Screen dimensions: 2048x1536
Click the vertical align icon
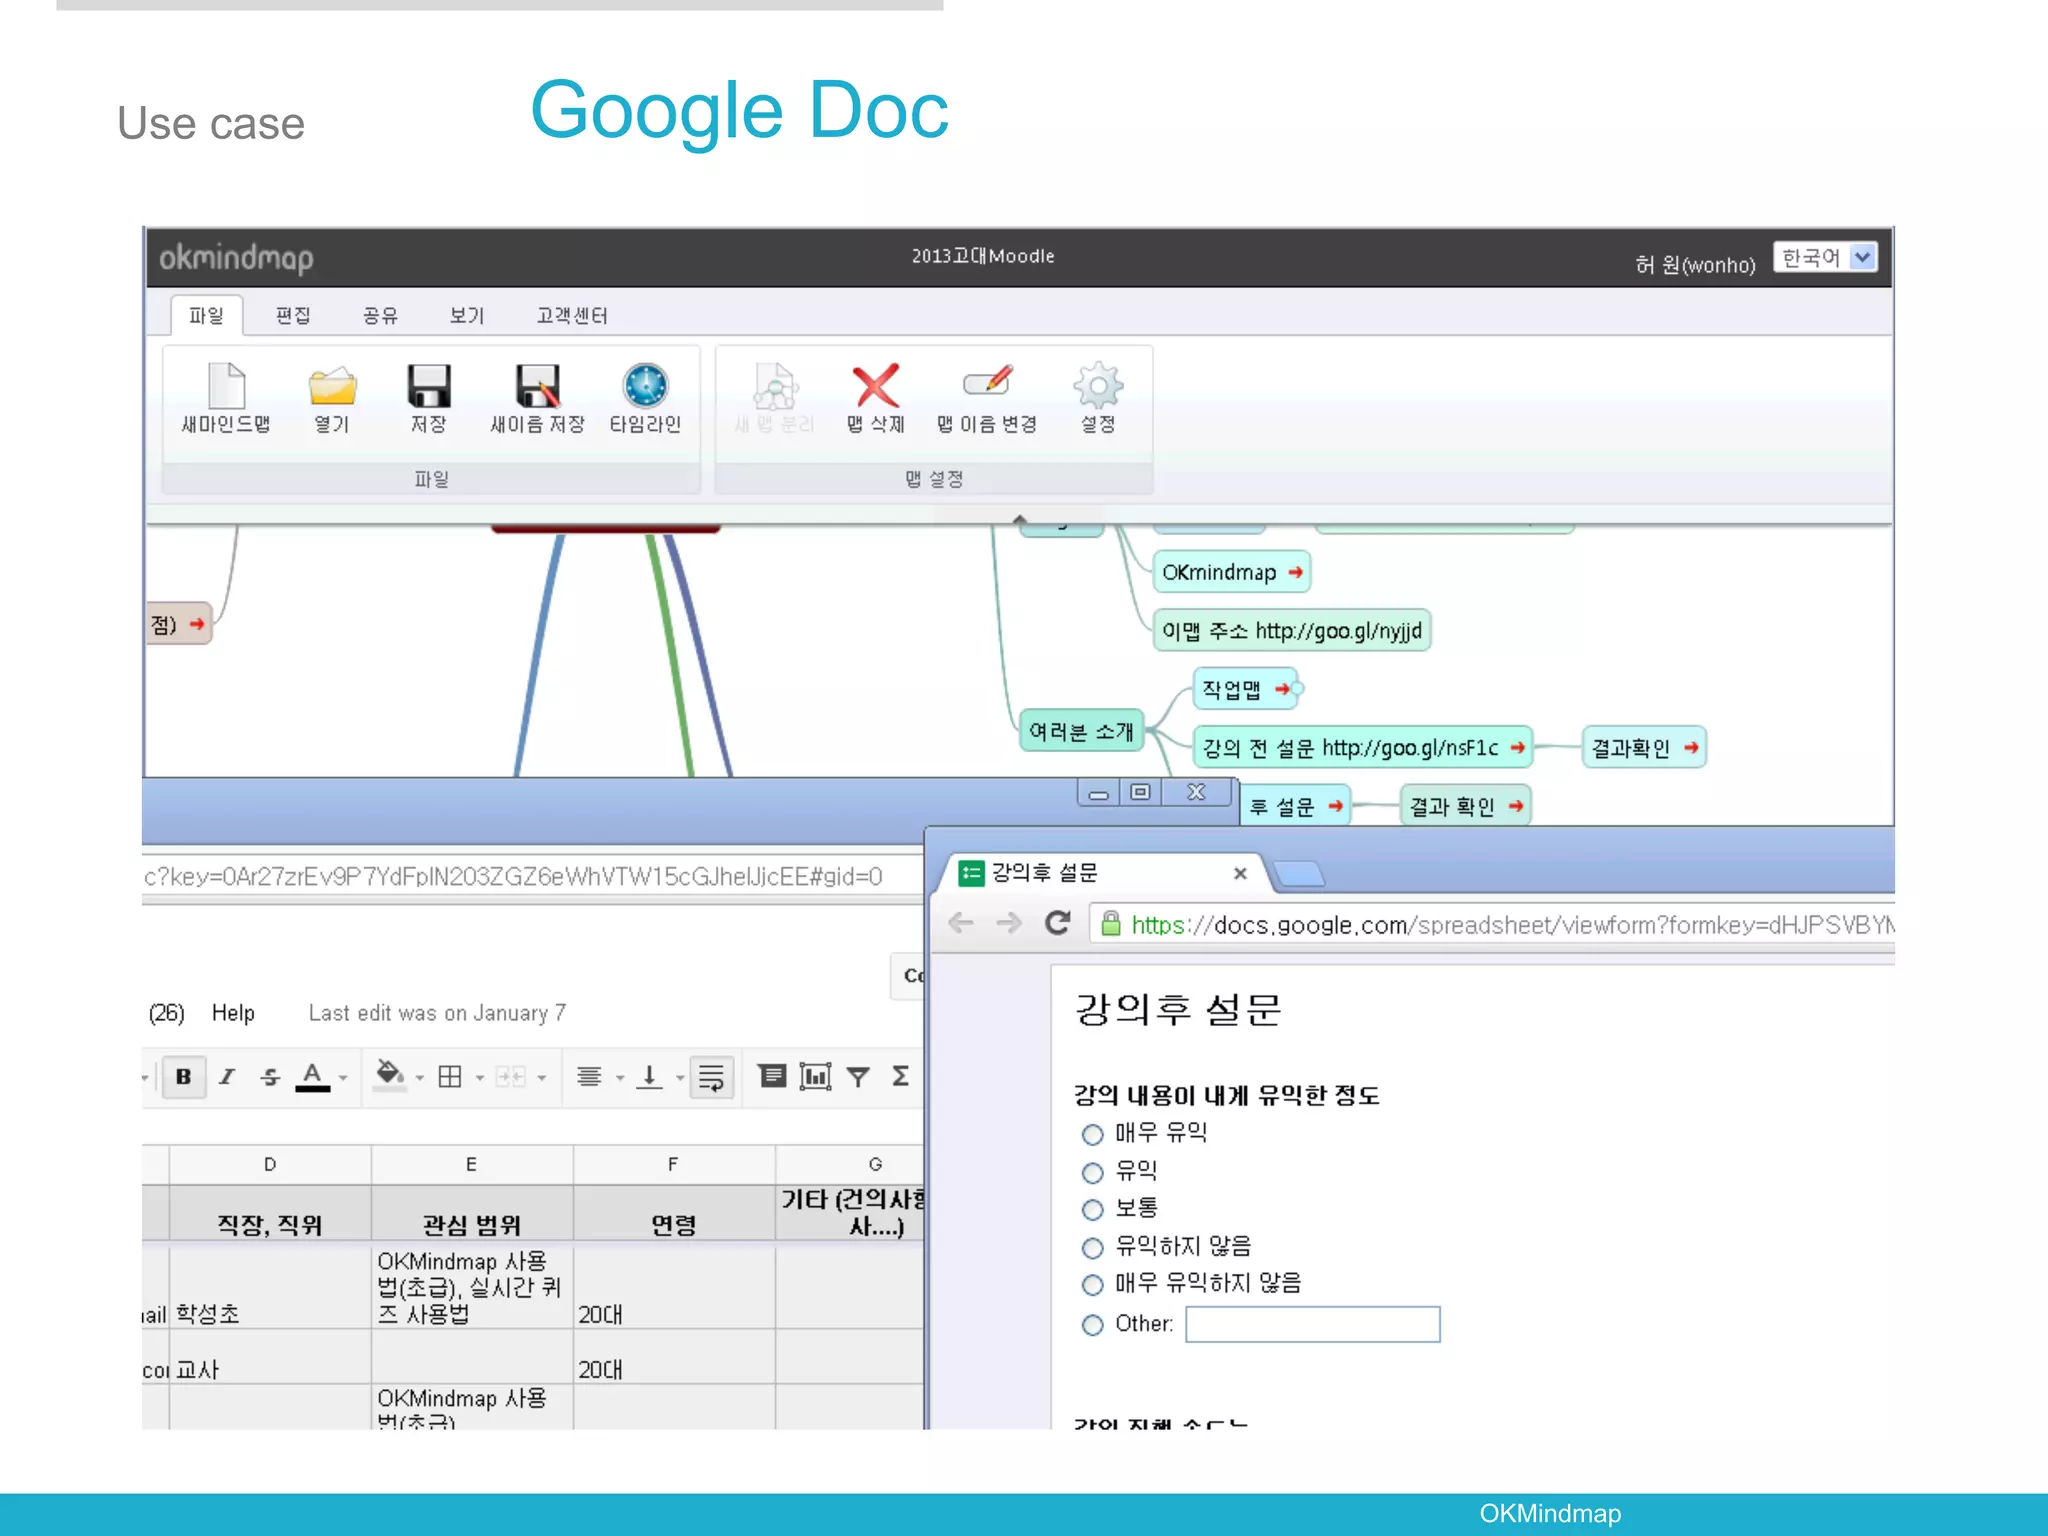(650, 1077)
